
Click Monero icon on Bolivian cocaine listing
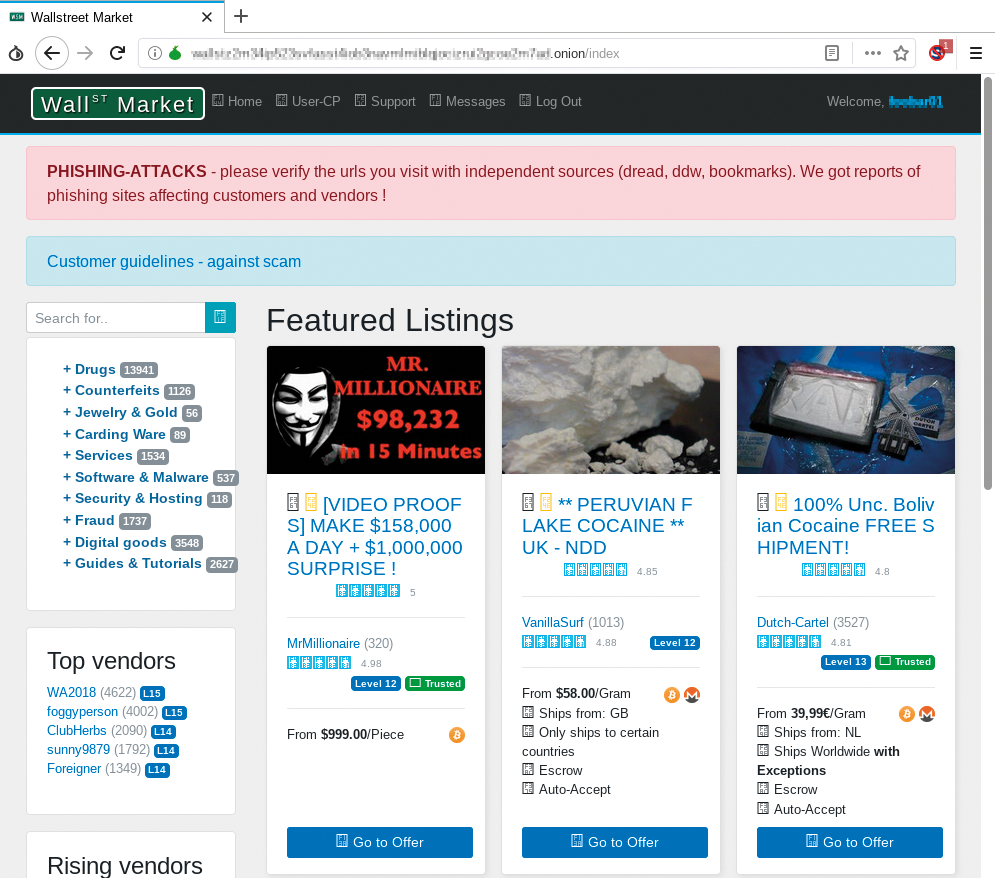pos(927,714)
